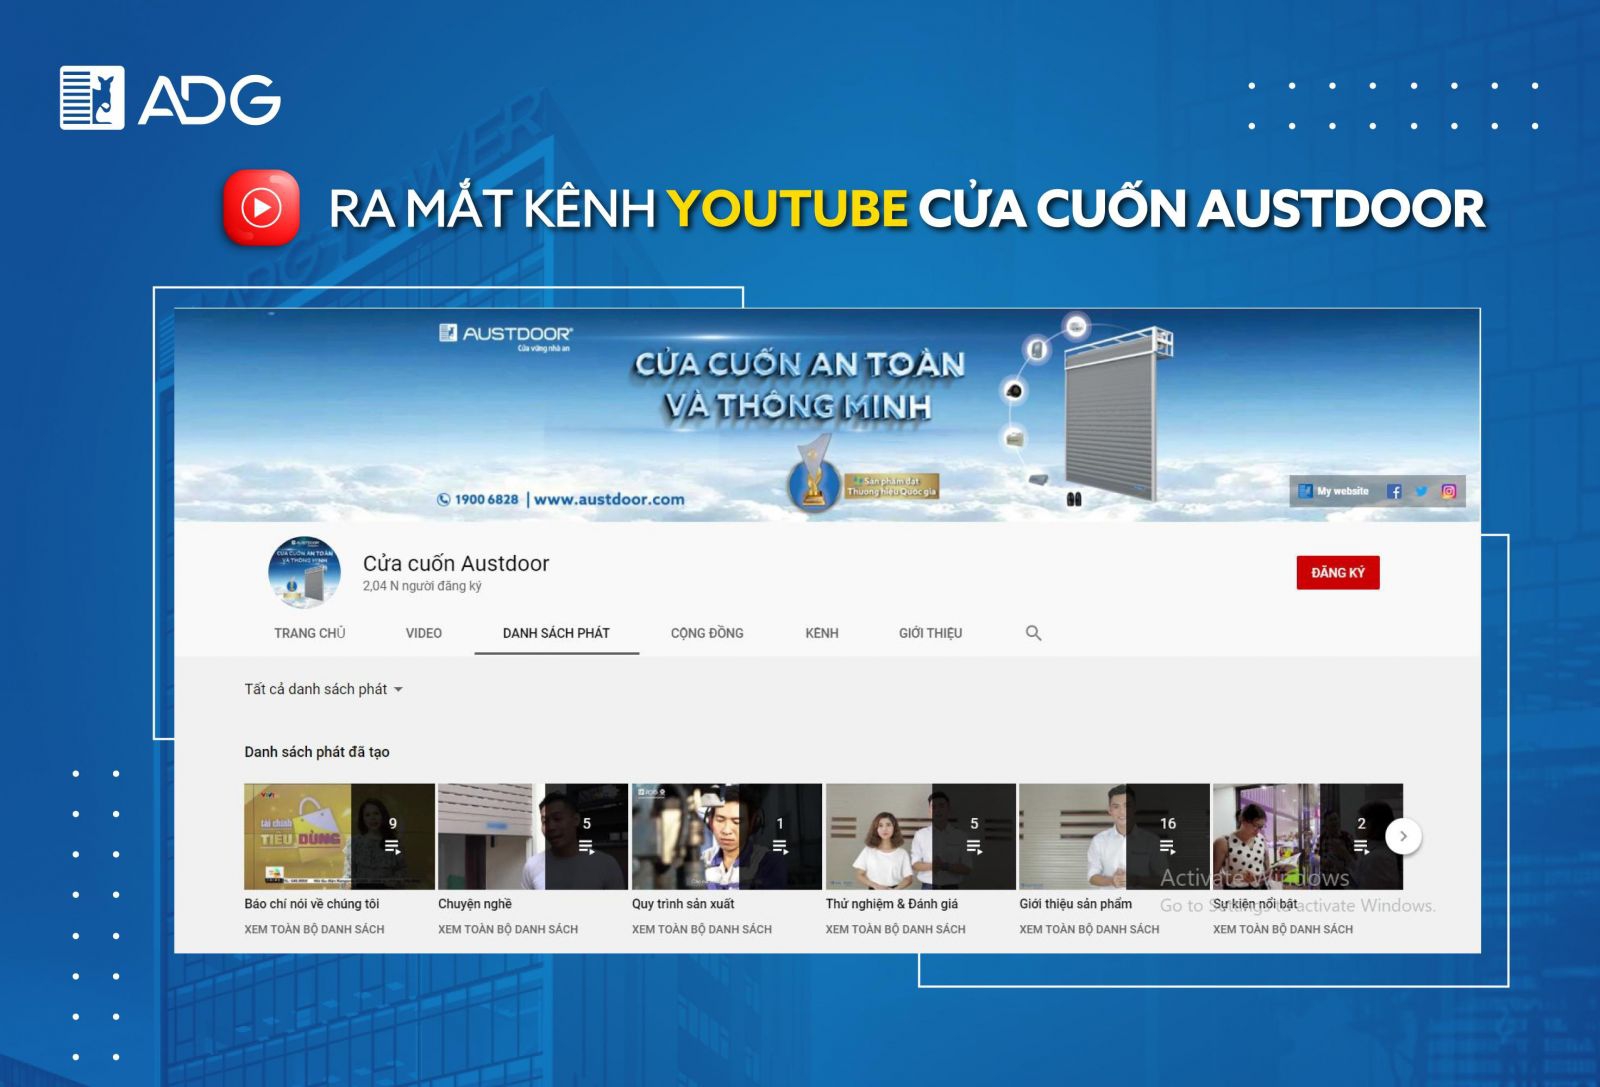Click the playlist icon on Giới thiệu sản phẩm thumbnail
The width and height of the screenshot is (1600, 1087).
1168,847
